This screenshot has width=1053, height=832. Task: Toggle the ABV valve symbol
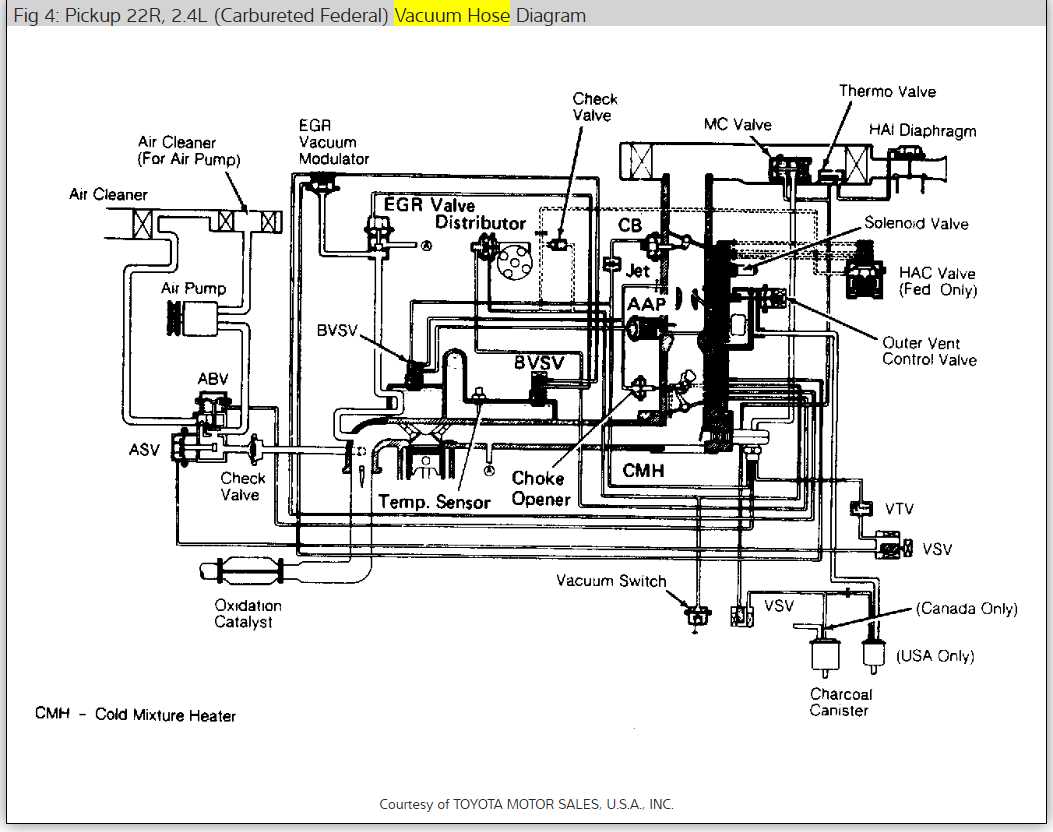point(215,404)
